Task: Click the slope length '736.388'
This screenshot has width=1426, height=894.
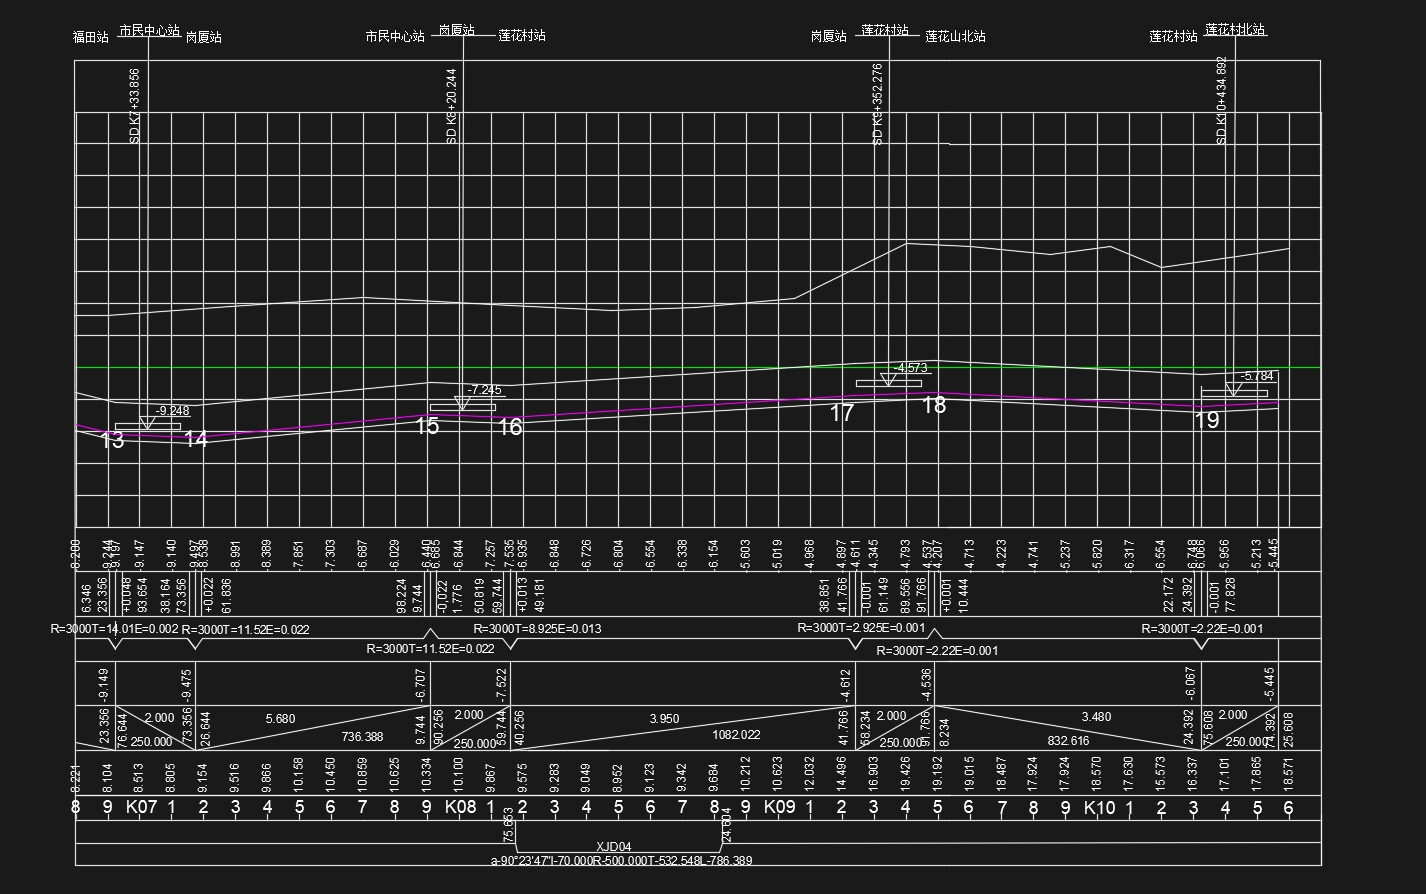Action: 362,737
